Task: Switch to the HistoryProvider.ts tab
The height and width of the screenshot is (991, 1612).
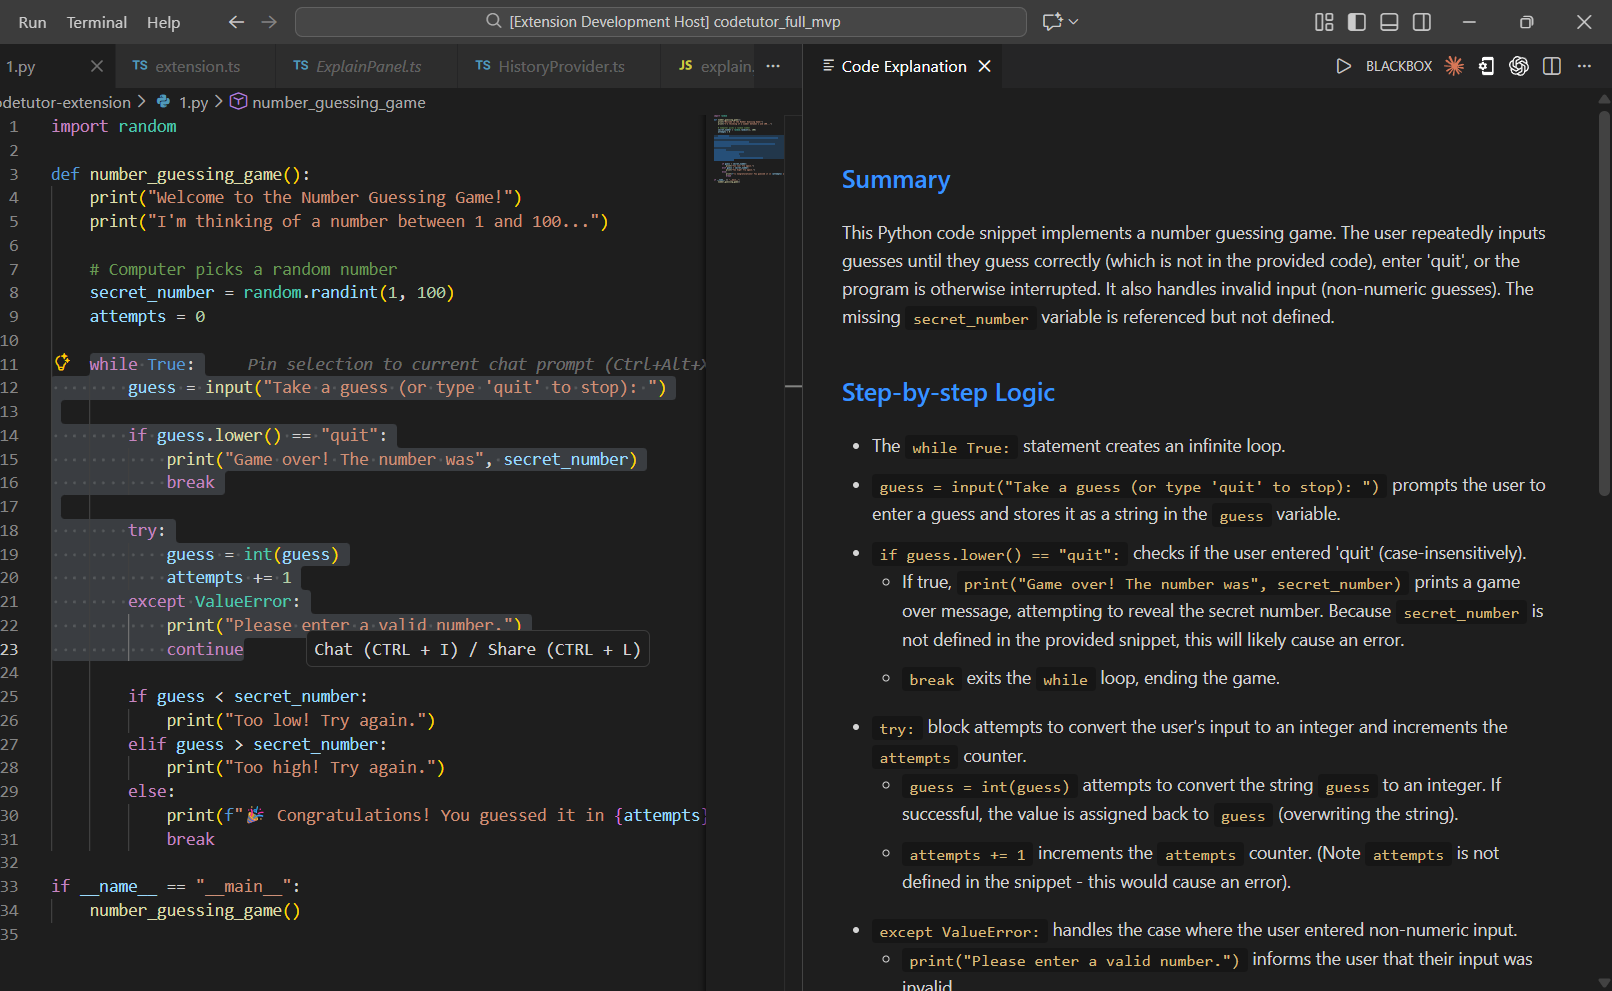Action: click(559, 66)
